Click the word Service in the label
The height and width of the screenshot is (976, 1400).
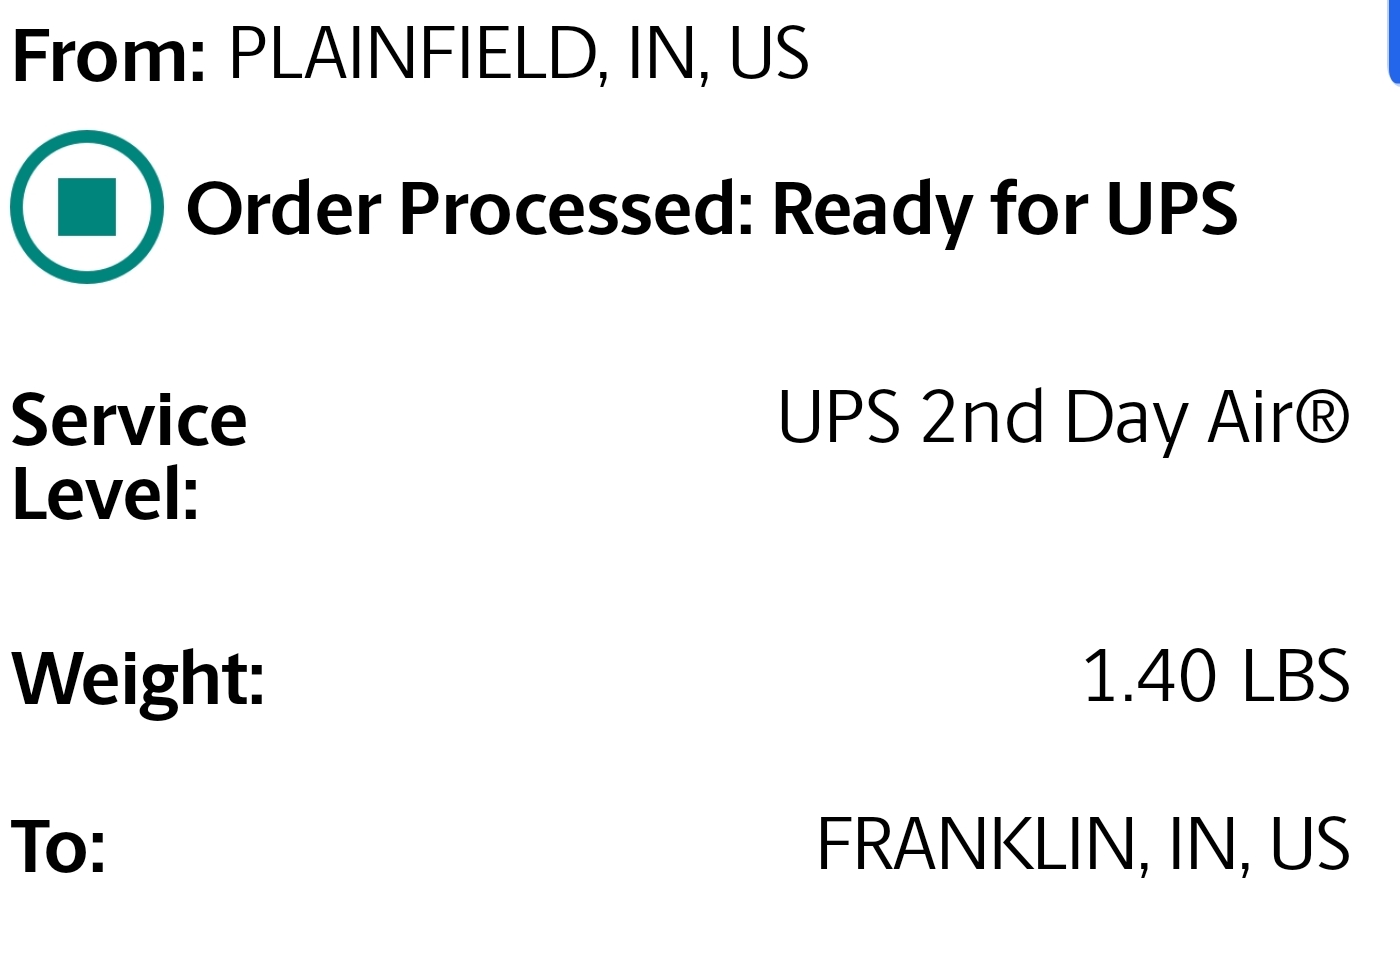coord(129,420)
